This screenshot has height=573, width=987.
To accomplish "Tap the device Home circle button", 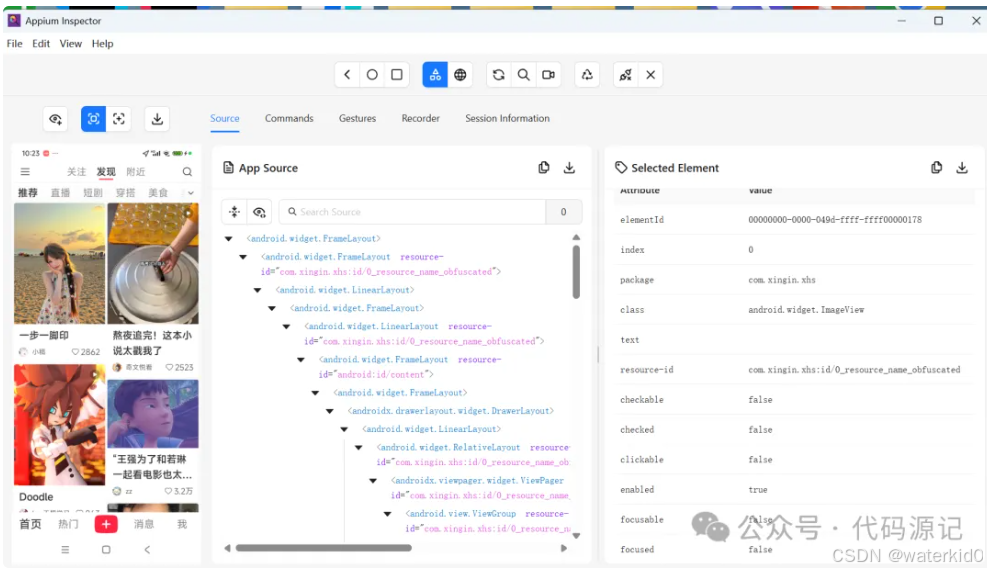I will [372, 75].
